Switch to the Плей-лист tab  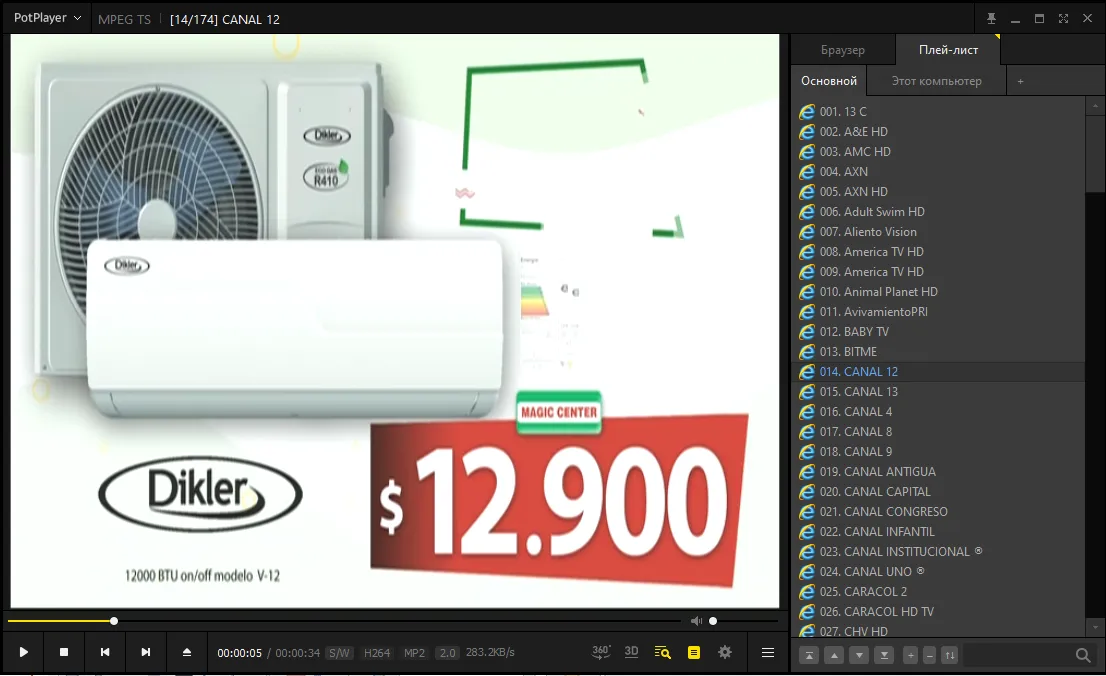[948, 49]
